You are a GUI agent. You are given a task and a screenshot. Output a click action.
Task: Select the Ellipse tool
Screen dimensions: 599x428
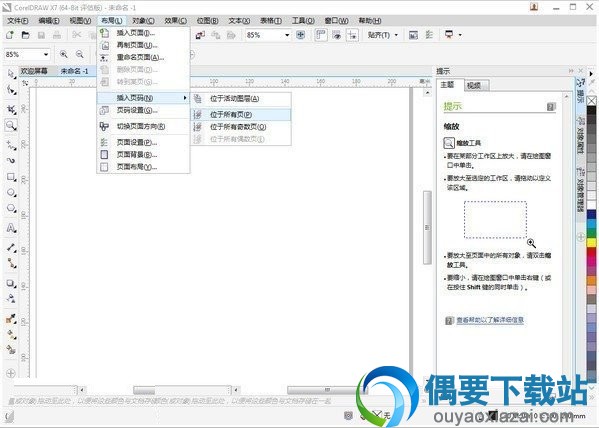coord(11,193)
